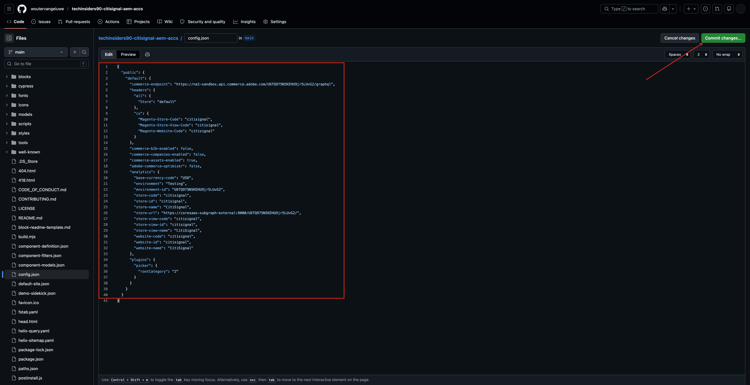Open the create new plus dropdown
The image size is (750, 385).
click(691, 9)
